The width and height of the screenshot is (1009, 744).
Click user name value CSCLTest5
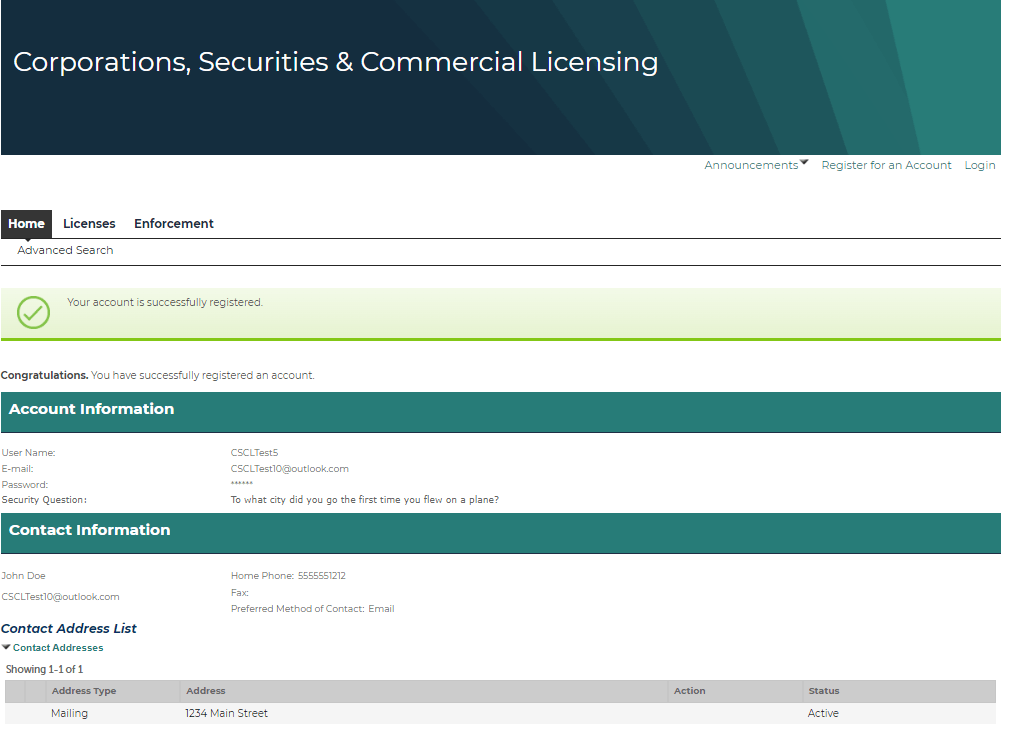click(254, 453)
